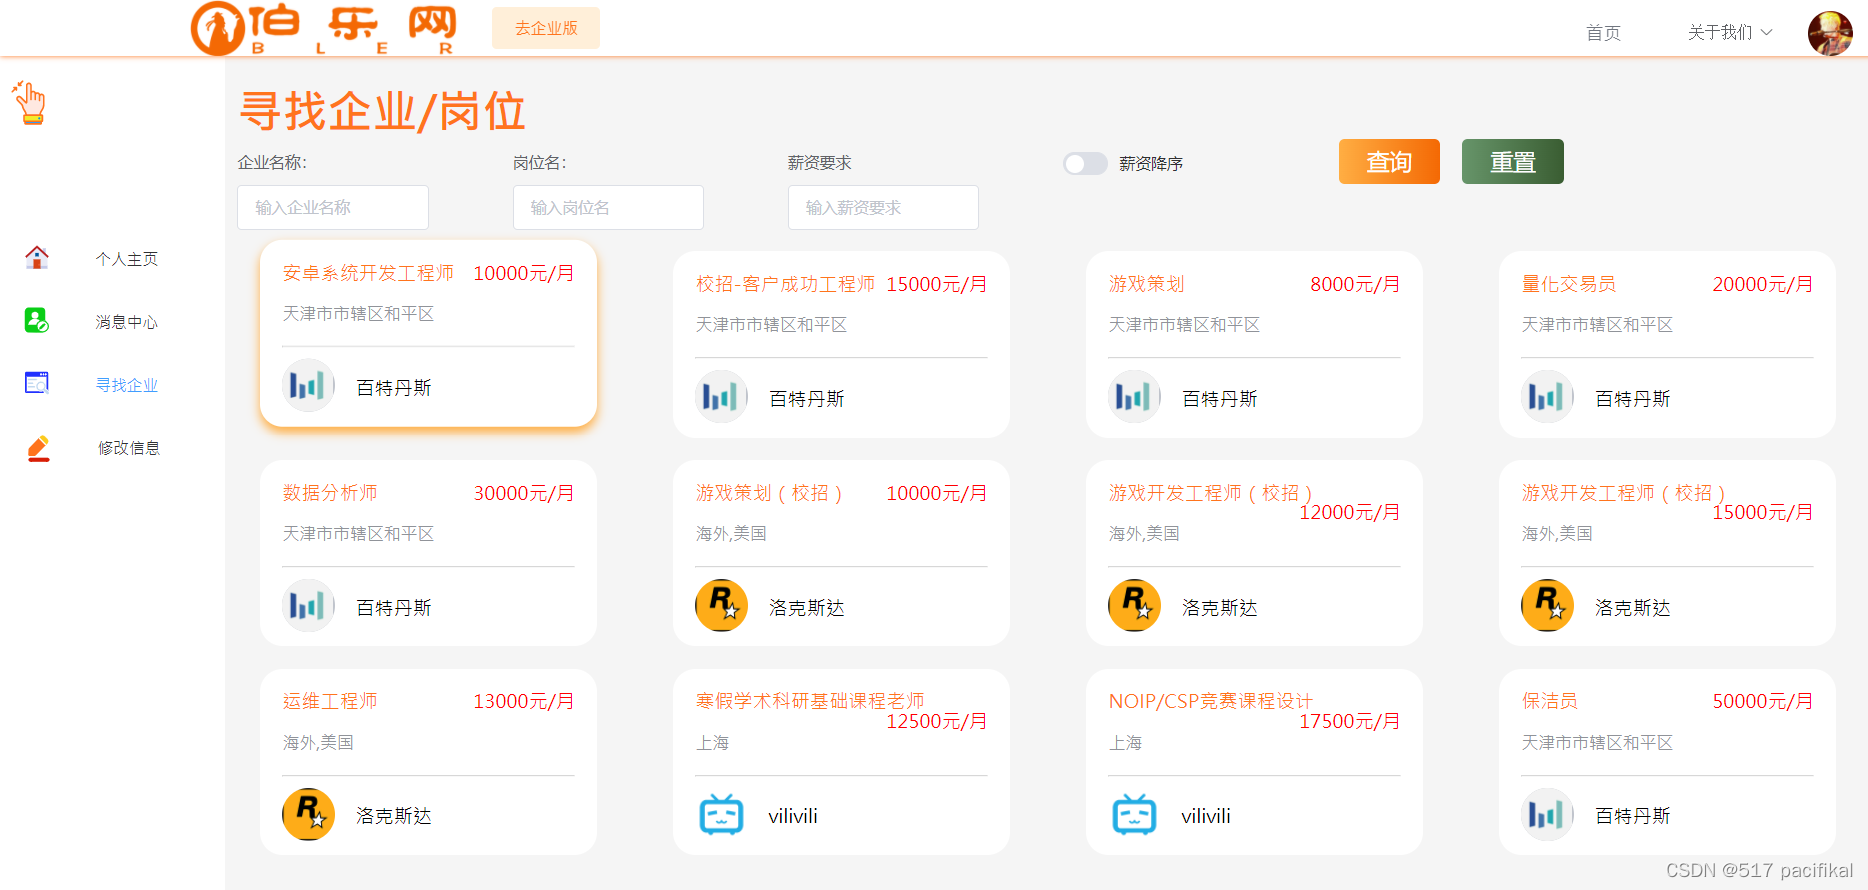Focus the 输入企业名称 input field
This screenshot has height=890, width=1868.
click(x=333, y=207)
